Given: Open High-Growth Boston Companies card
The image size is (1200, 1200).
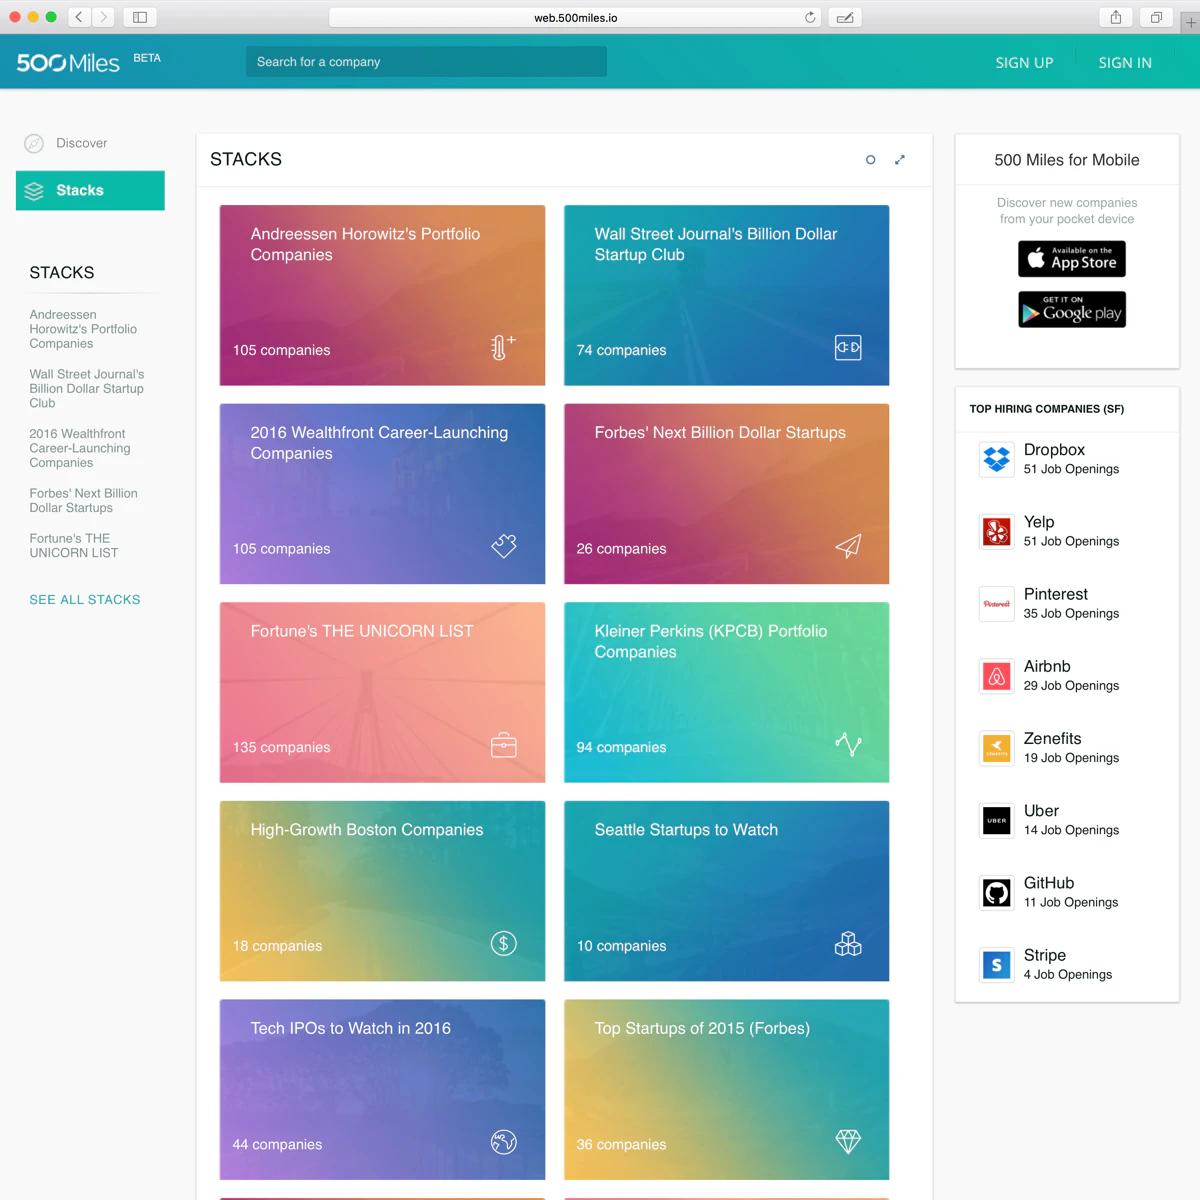Looking at the screenshot, I should [382, 891].
